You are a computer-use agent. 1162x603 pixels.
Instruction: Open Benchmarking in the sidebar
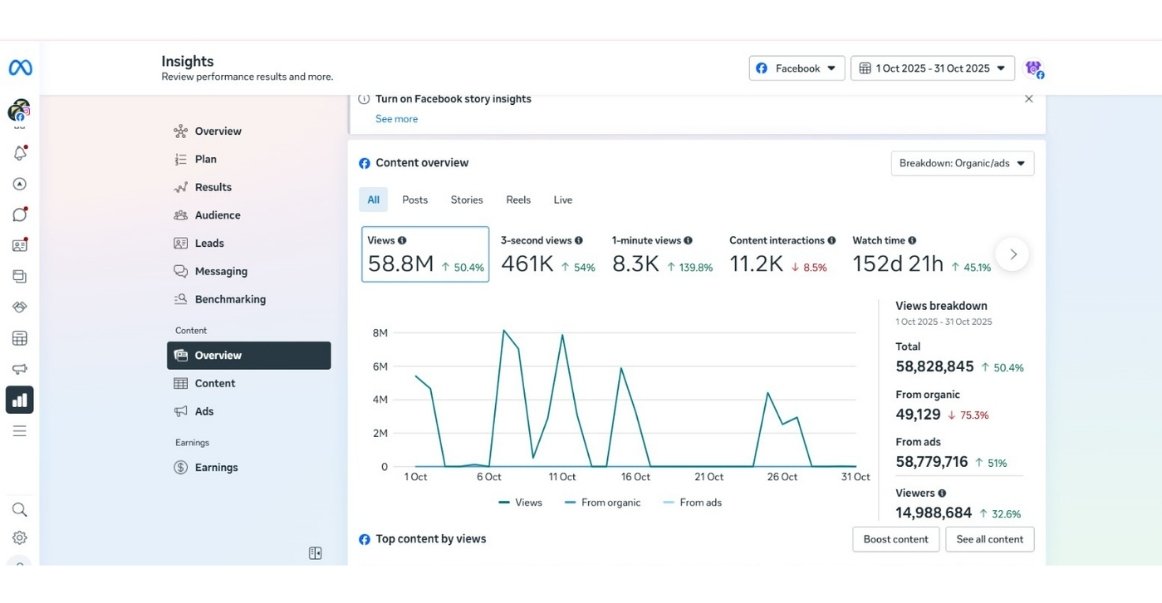click(x=229, y=299)
